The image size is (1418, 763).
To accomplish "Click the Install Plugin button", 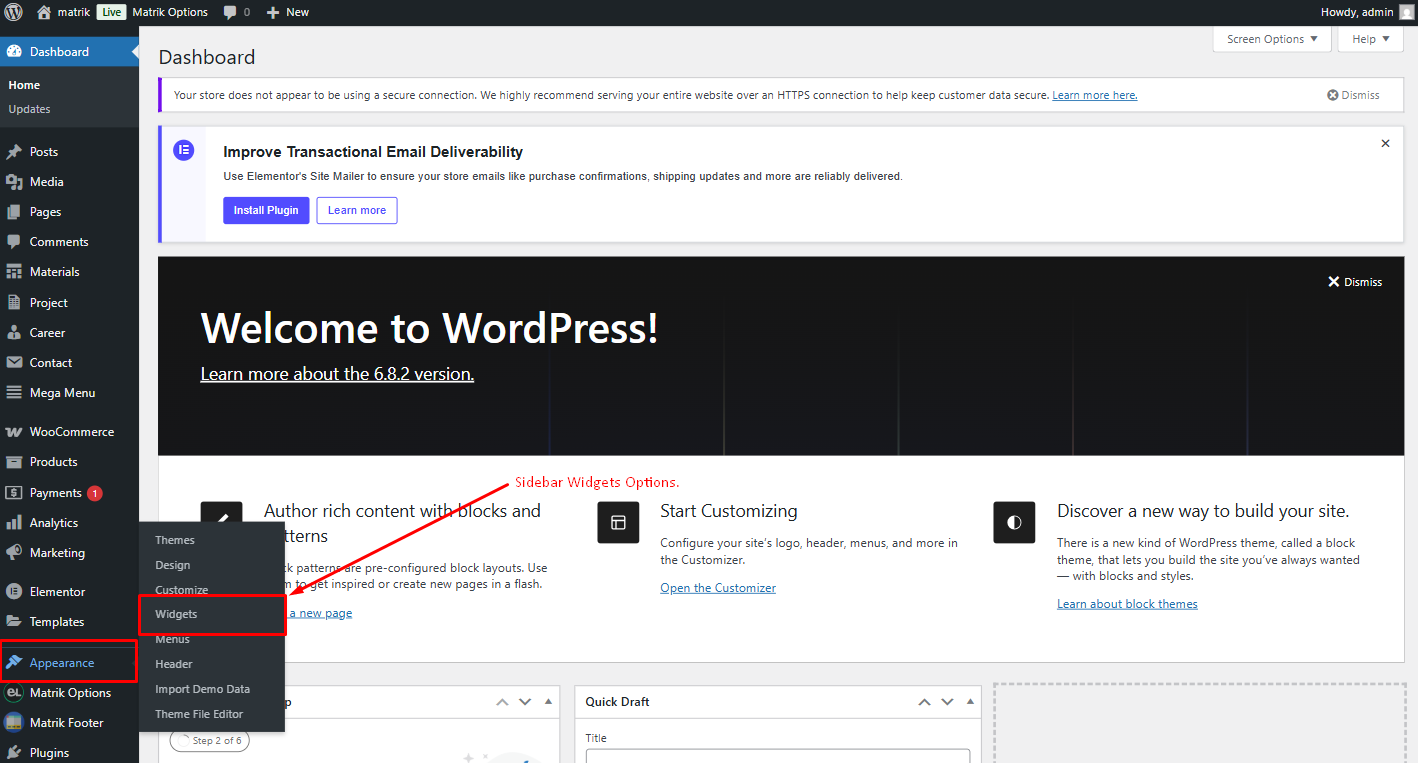I will coord(266,210).
